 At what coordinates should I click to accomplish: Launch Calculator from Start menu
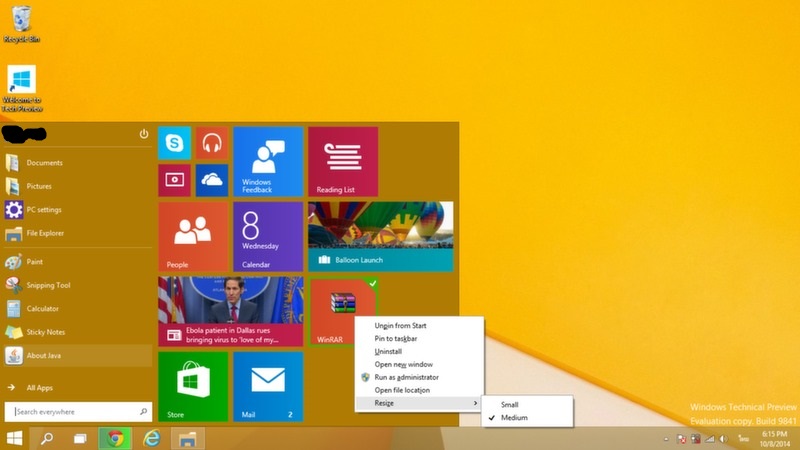(x=78, y=309)
